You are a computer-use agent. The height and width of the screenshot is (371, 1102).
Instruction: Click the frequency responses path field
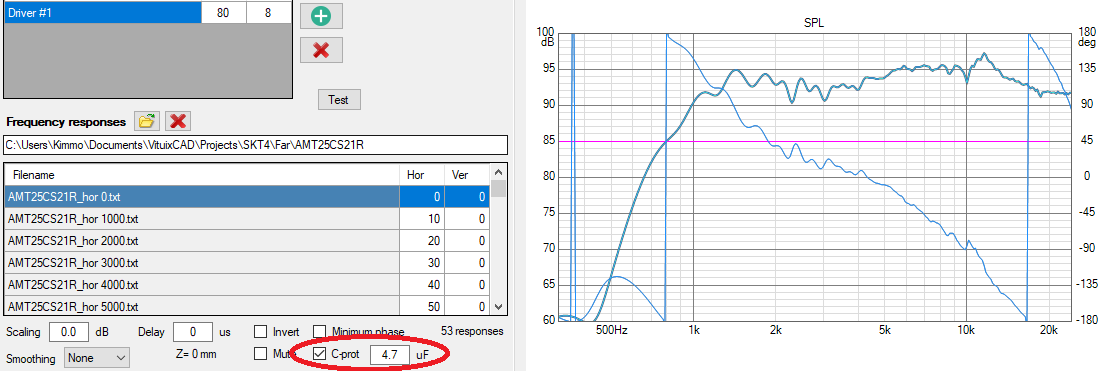(255, 145)
